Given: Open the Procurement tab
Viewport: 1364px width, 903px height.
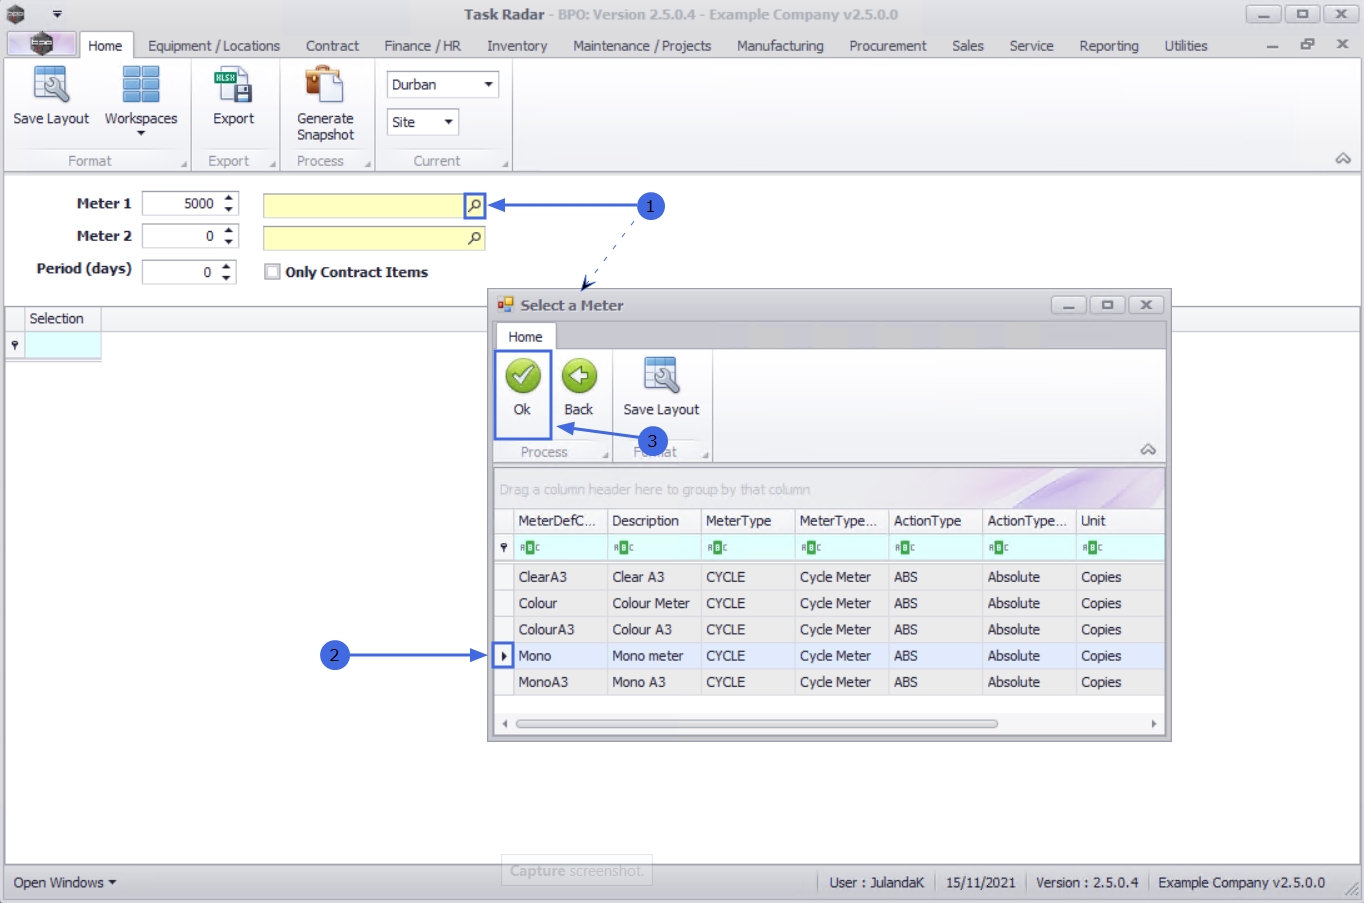Looking at the screenshot, I should point(888,46).
